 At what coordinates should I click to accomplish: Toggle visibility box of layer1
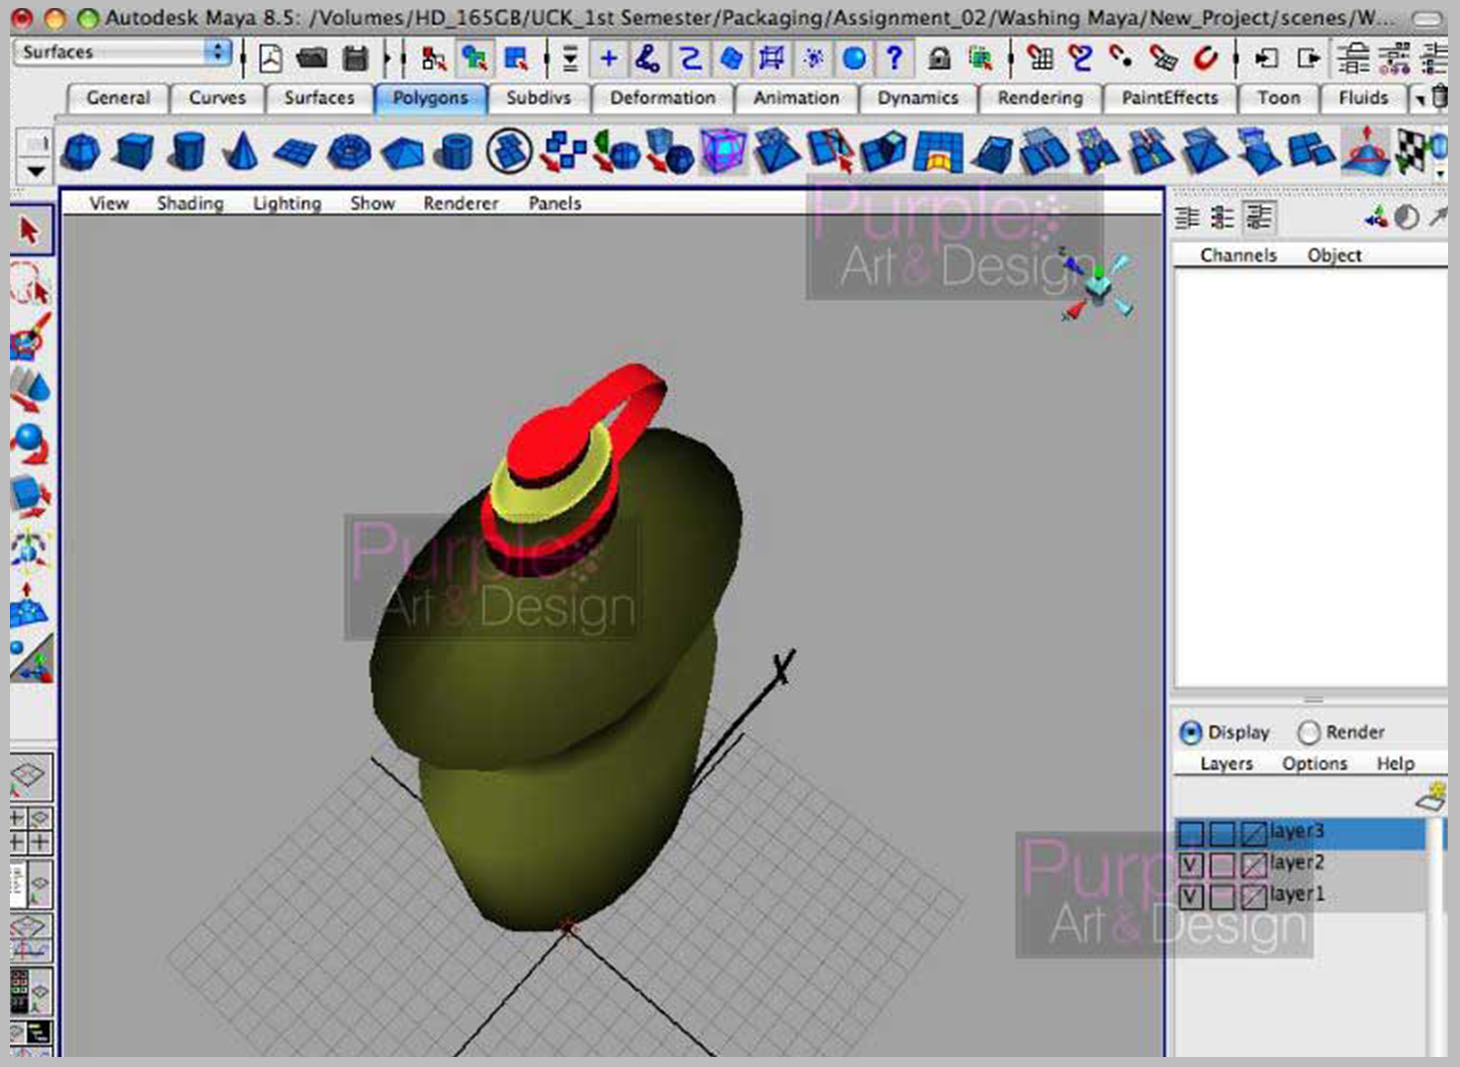tap(1190, 895)
